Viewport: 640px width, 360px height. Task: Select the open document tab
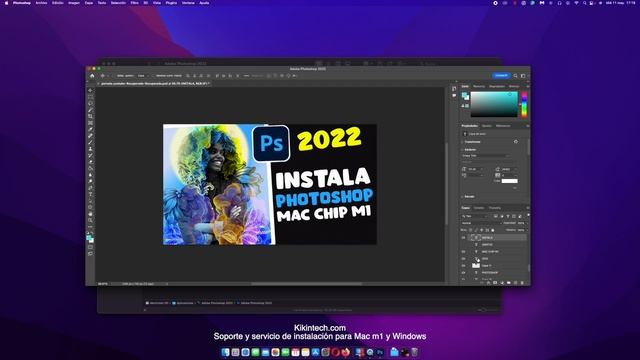(x=154, y=83)
